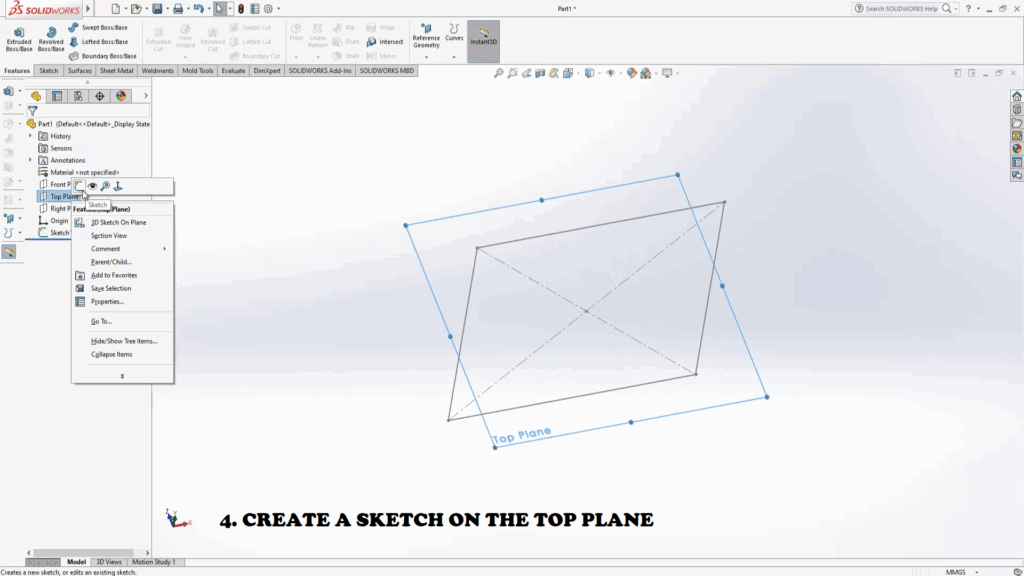
Task: Open the PropertyManager panel tab
Action: [x=56, y=96]
